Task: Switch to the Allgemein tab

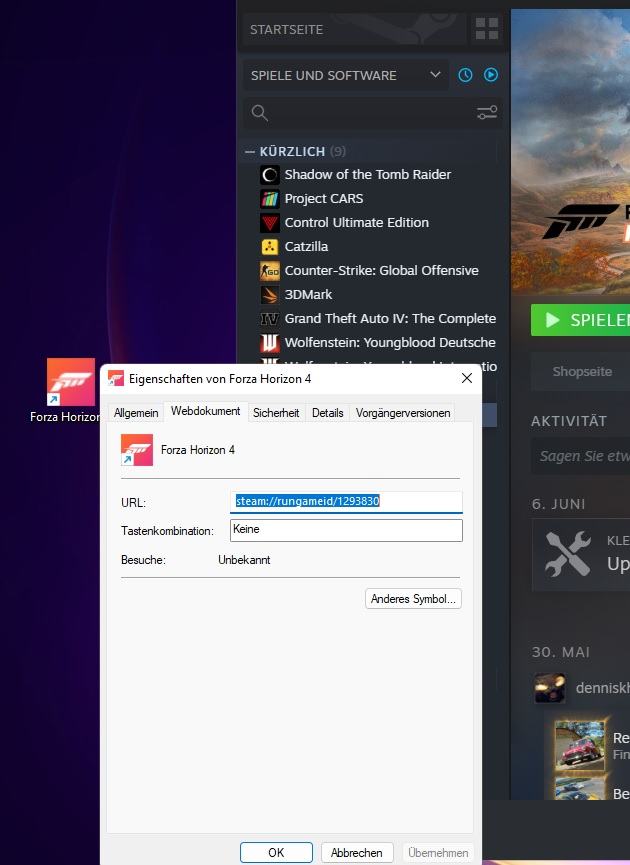Action: pos(136,413)
